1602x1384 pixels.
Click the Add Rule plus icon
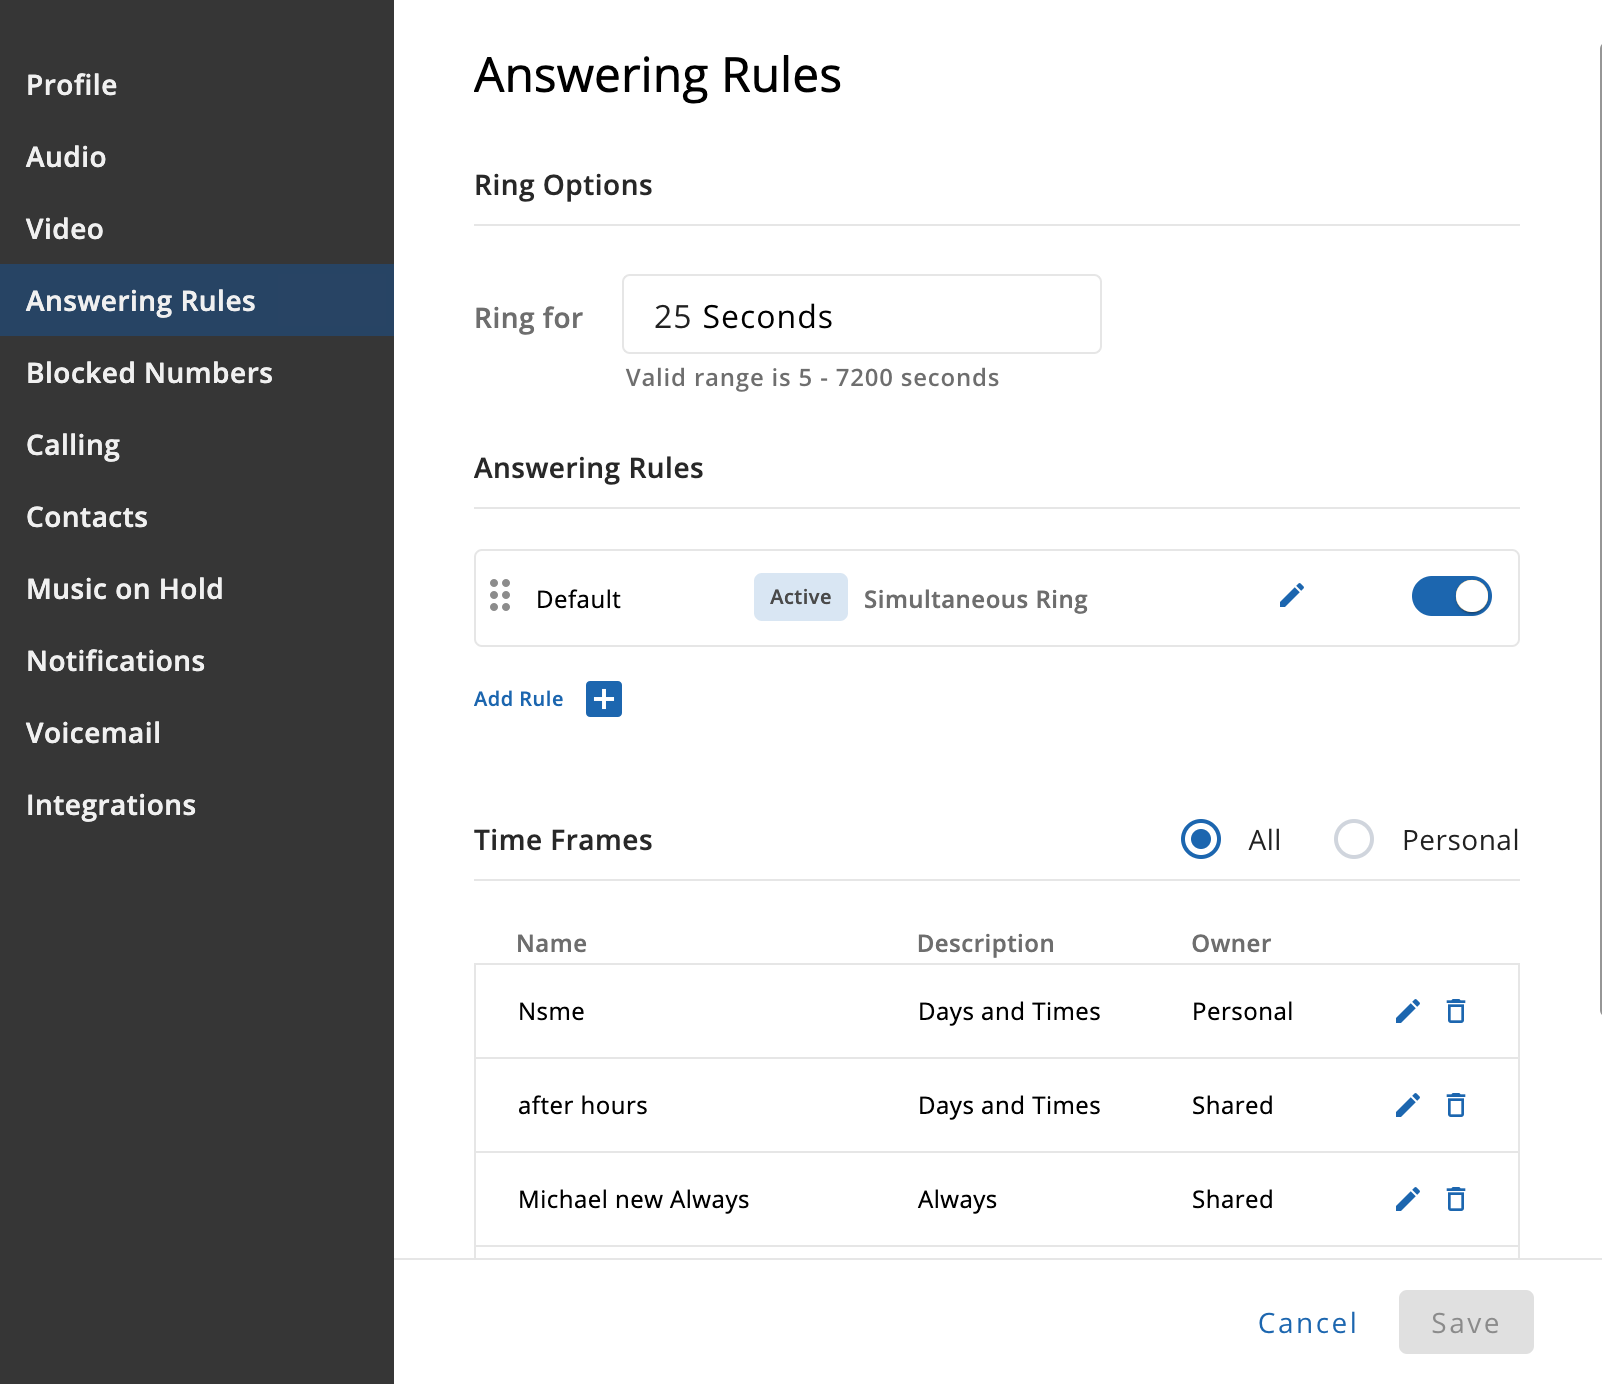[604, 699]
